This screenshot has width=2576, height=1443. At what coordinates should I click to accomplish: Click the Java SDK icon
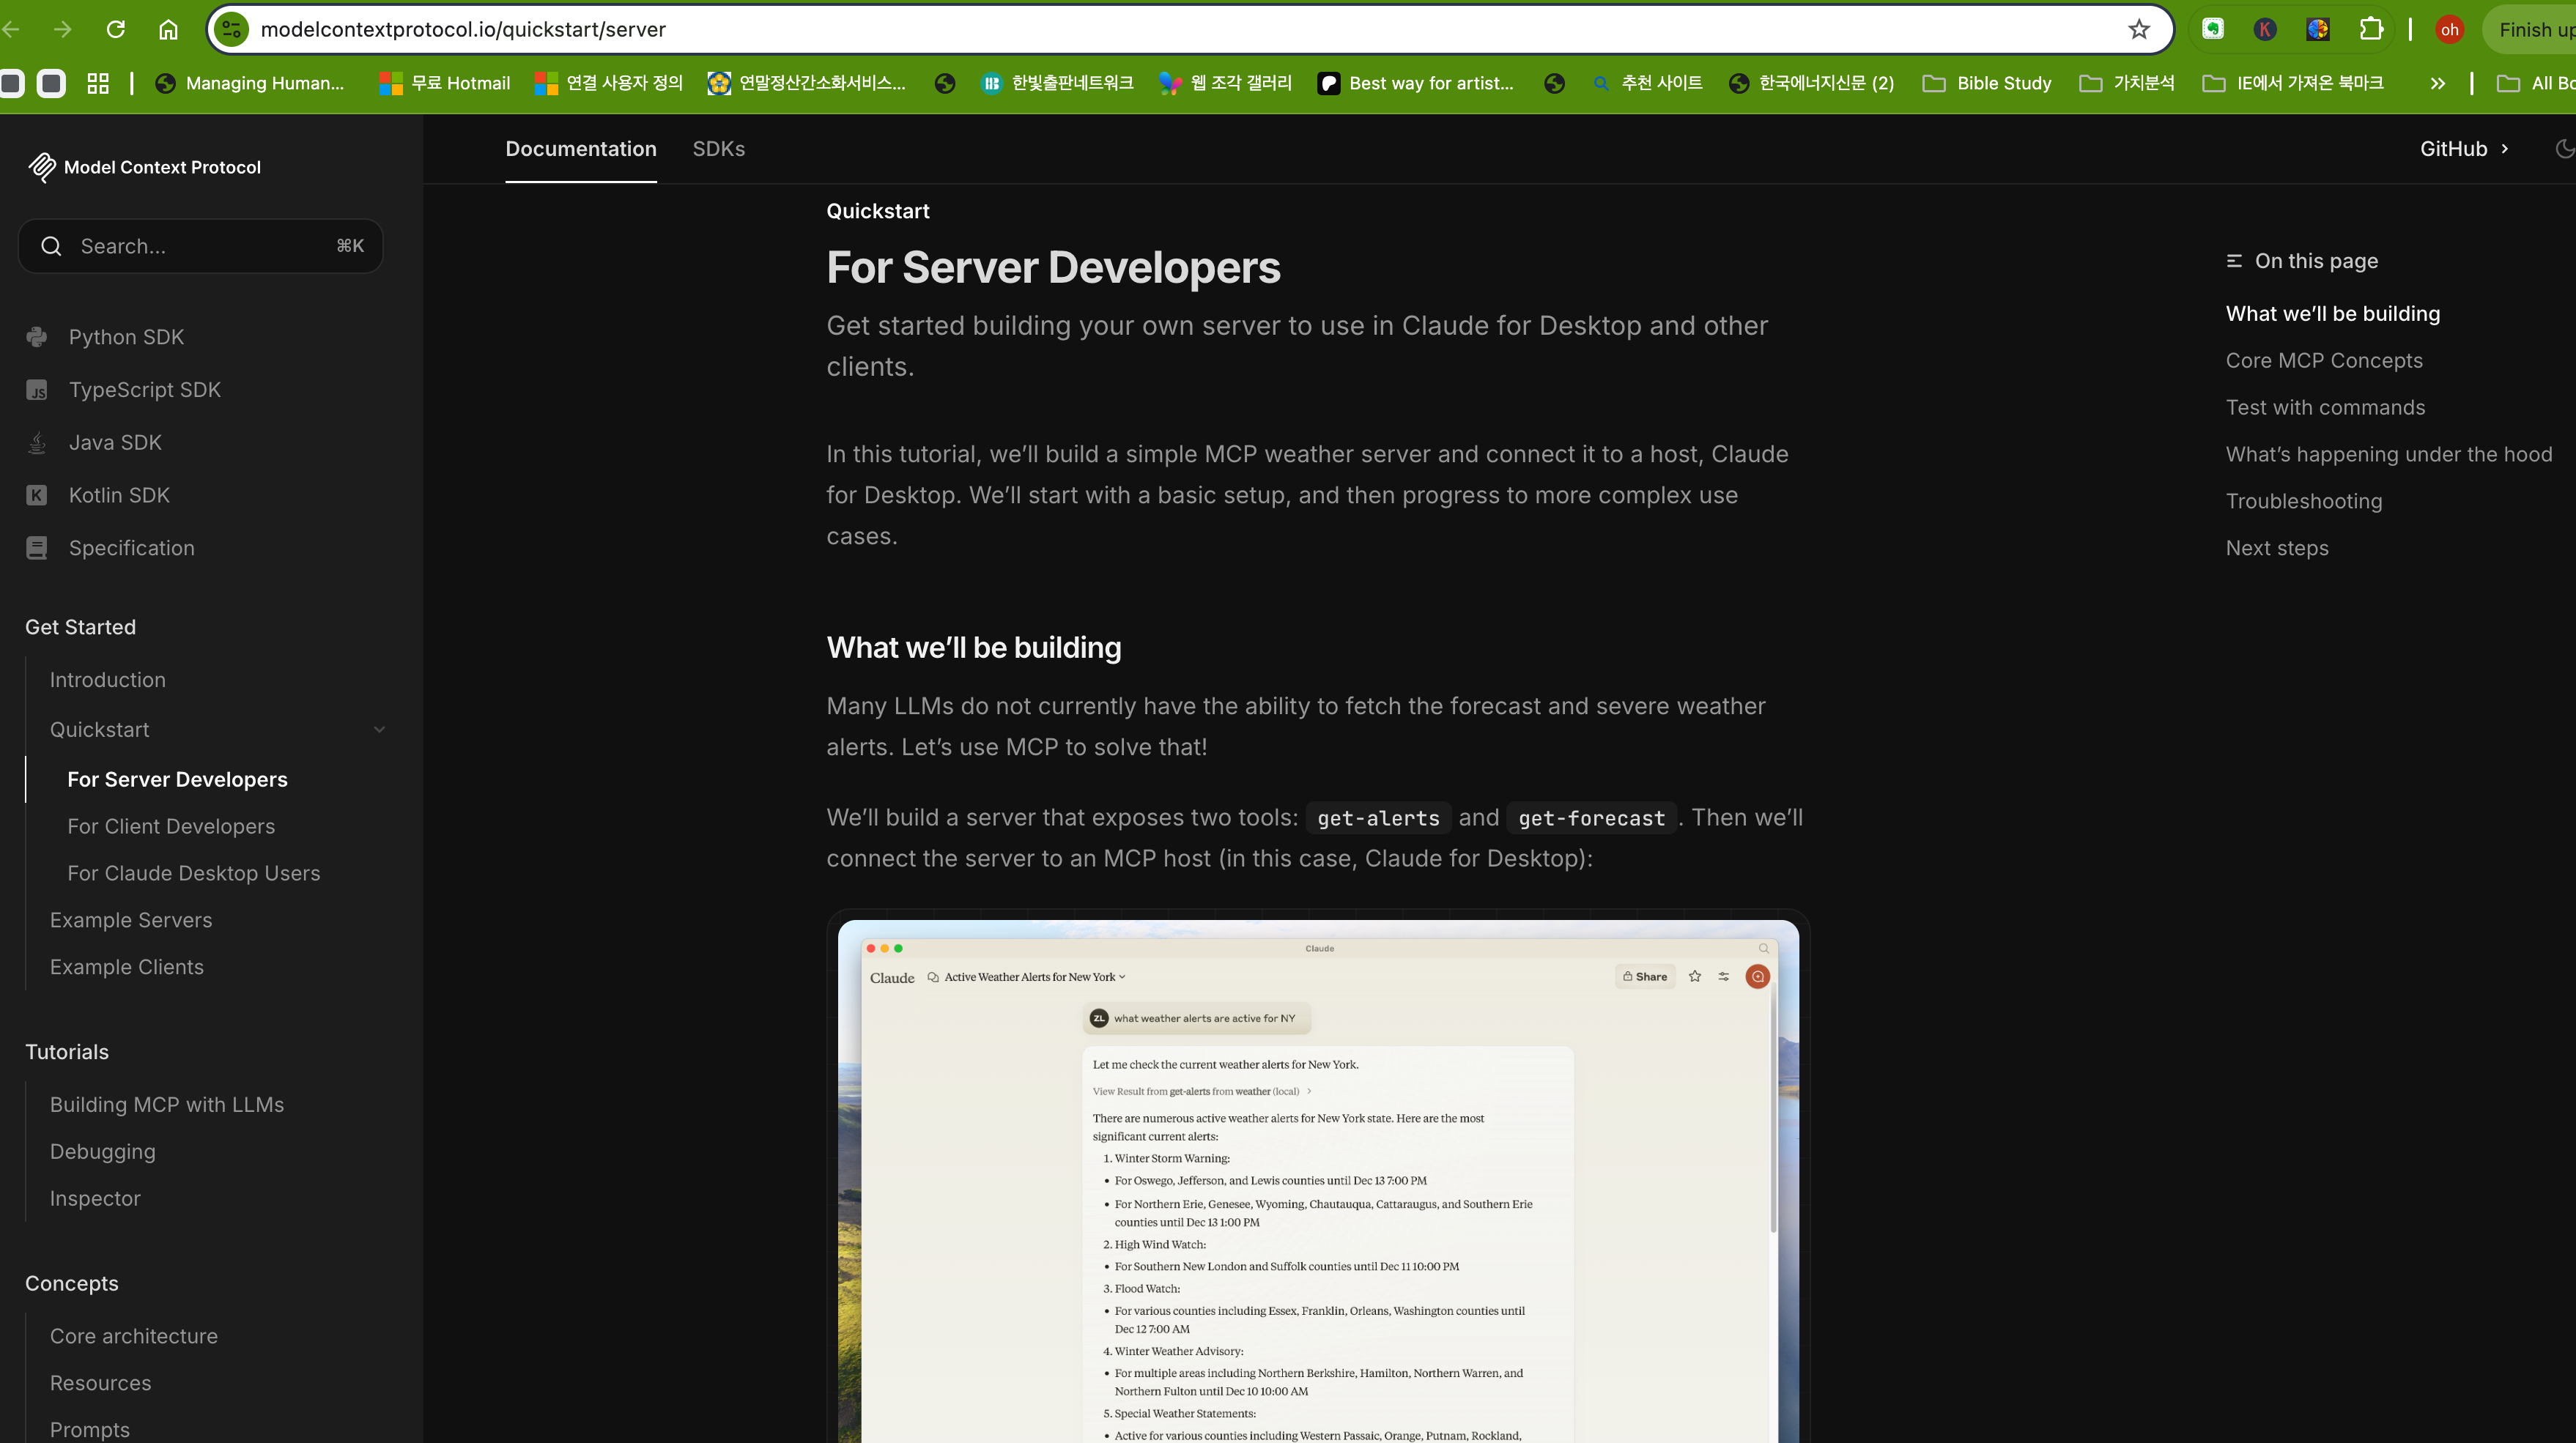point(37,442)
